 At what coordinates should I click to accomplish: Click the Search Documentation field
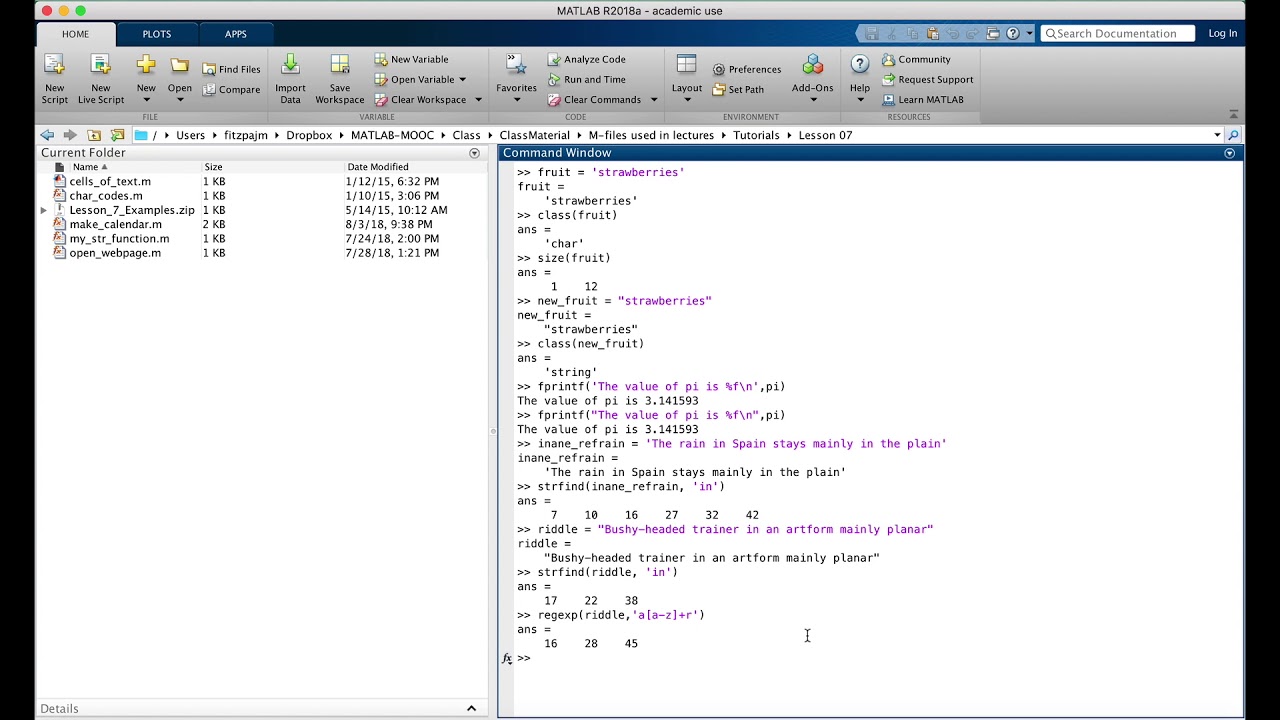(x=1118, y=33)
